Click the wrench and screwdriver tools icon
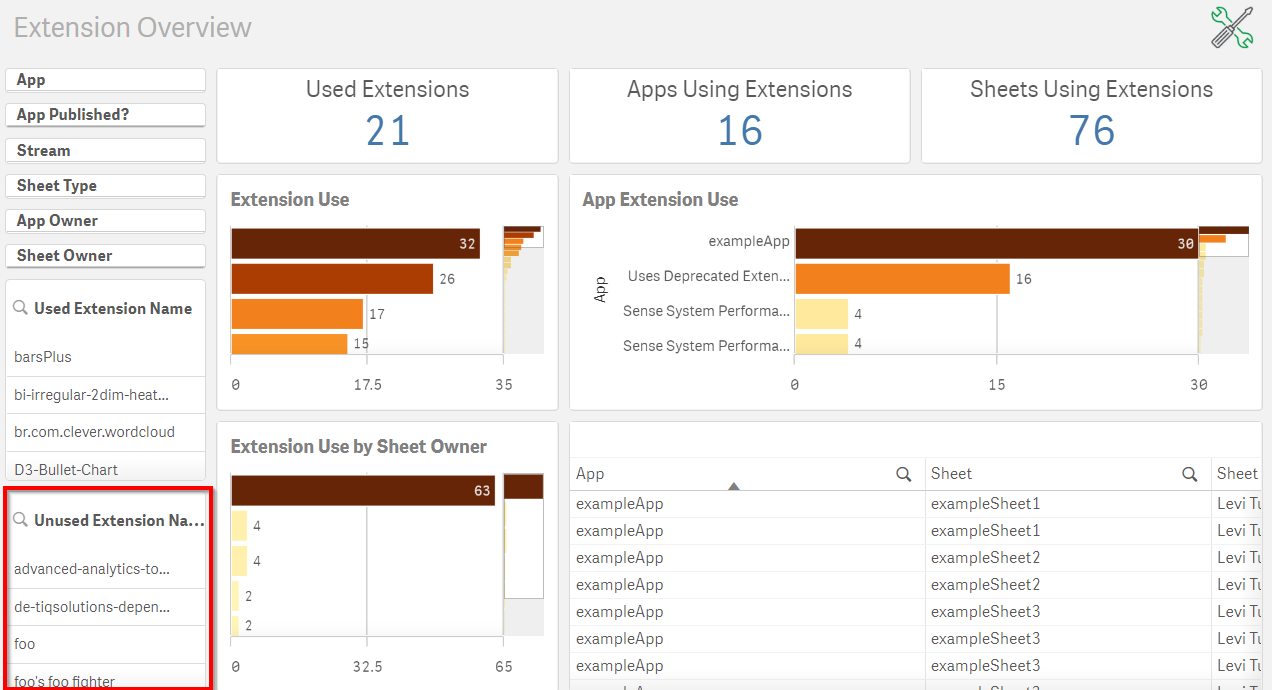 (x=1231, y=27)
